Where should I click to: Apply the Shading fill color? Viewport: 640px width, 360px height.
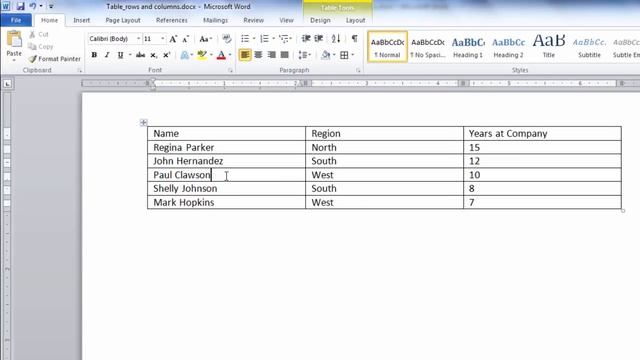(x=325, y=55)
